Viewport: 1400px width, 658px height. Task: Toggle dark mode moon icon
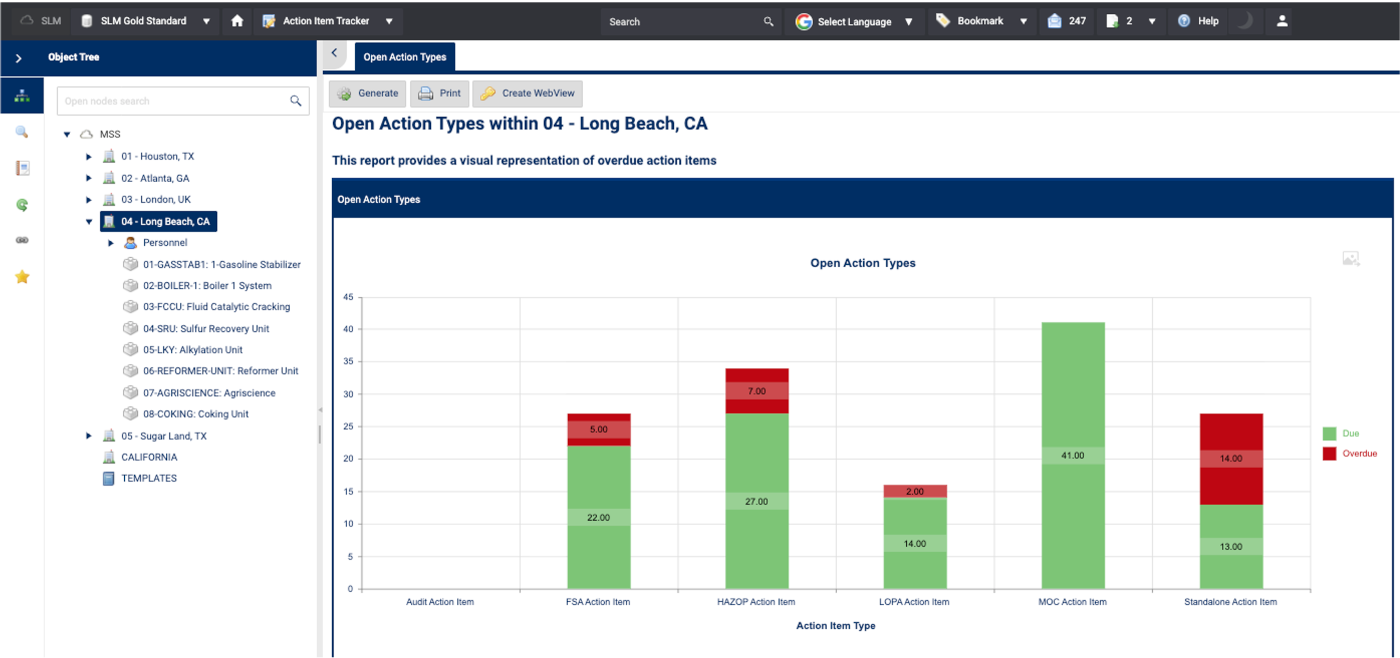point(1244,21)
